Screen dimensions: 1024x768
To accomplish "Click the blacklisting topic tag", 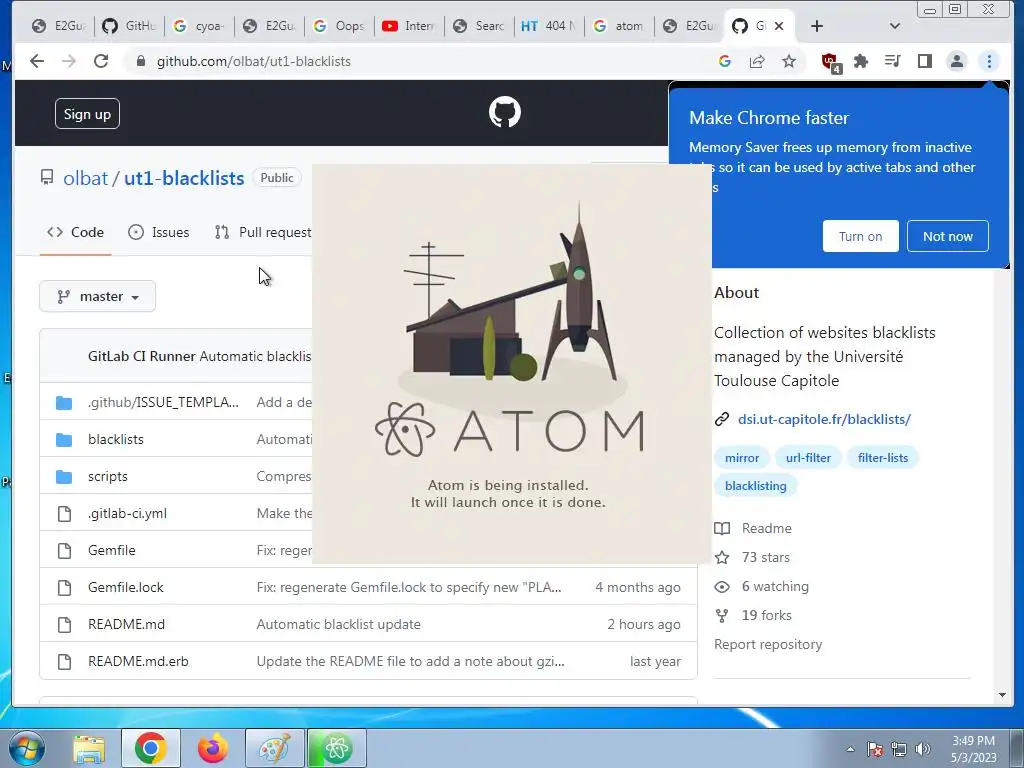I will point(756,486).
